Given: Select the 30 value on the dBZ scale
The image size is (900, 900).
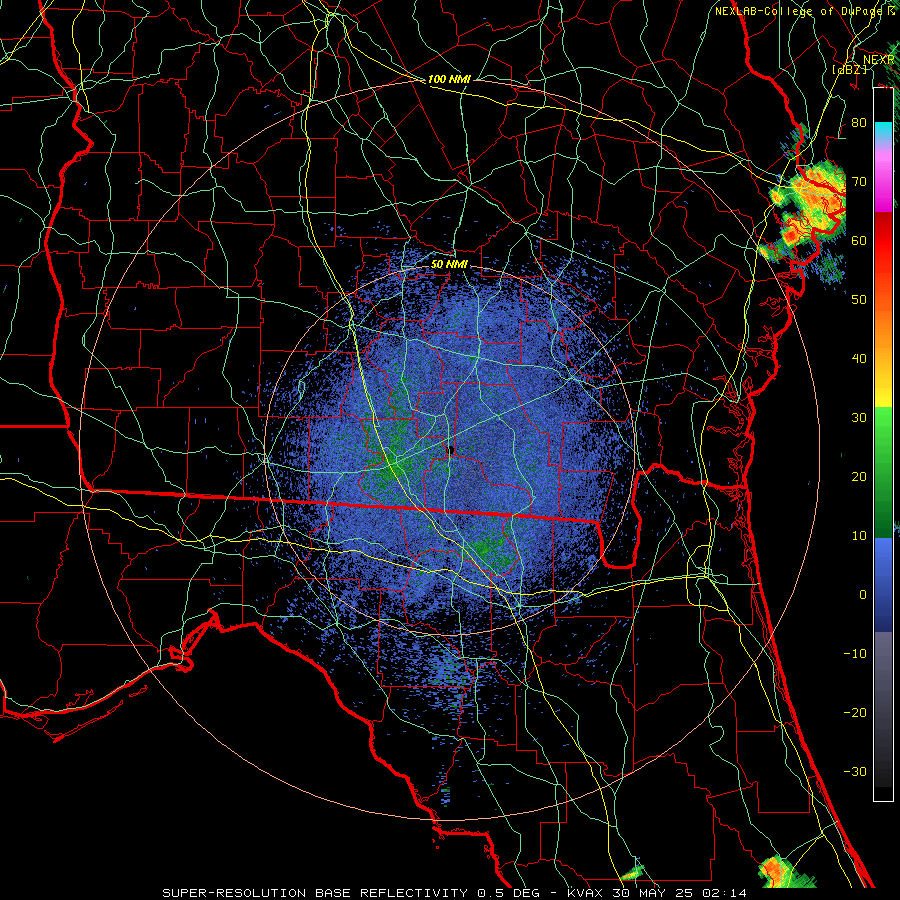Looking at the screenshot, I should point(859,418).
